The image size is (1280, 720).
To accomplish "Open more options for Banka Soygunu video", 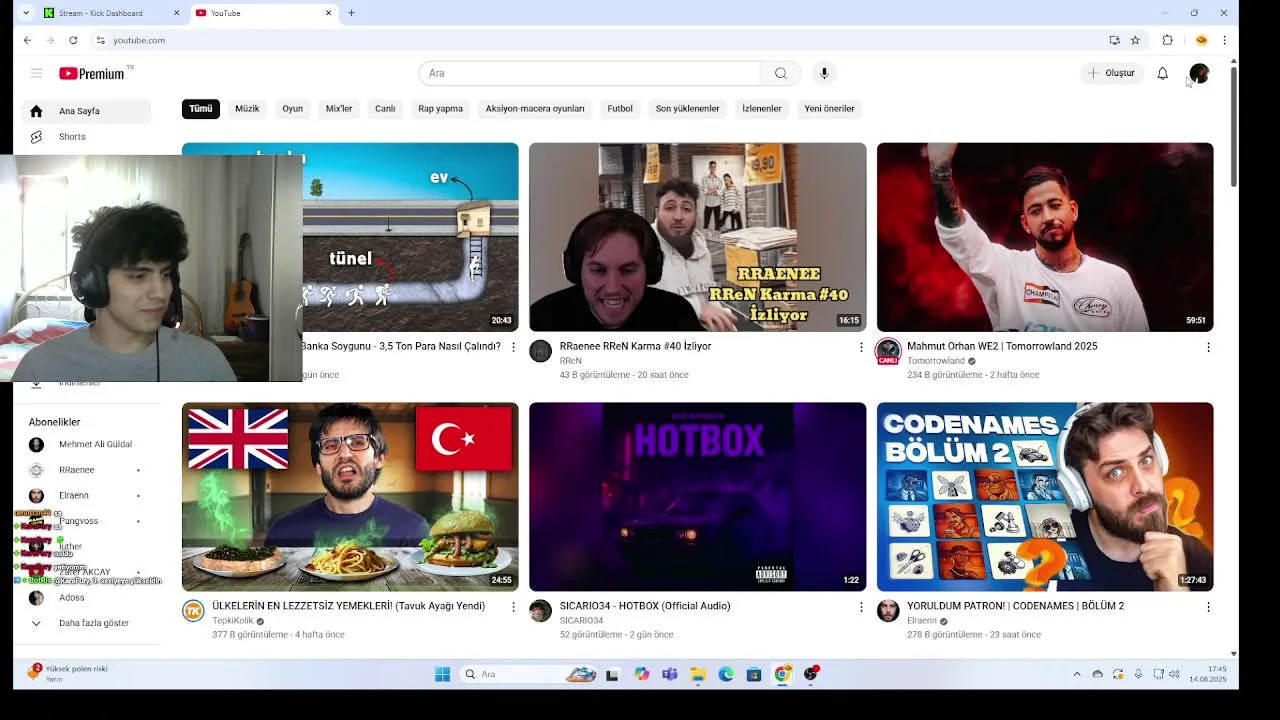I will [x=513, y=347].
